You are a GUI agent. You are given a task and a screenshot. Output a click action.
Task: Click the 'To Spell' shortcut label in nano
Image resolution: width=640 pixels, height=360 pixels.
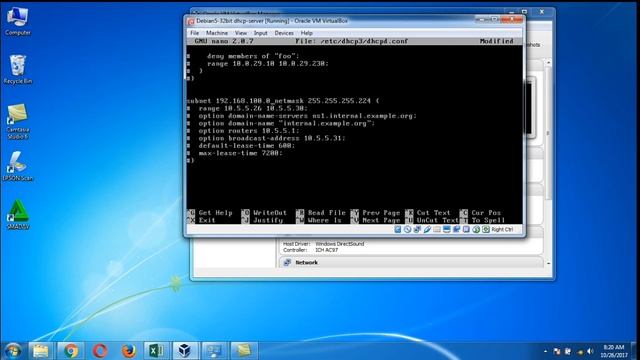tap(488, 220)
